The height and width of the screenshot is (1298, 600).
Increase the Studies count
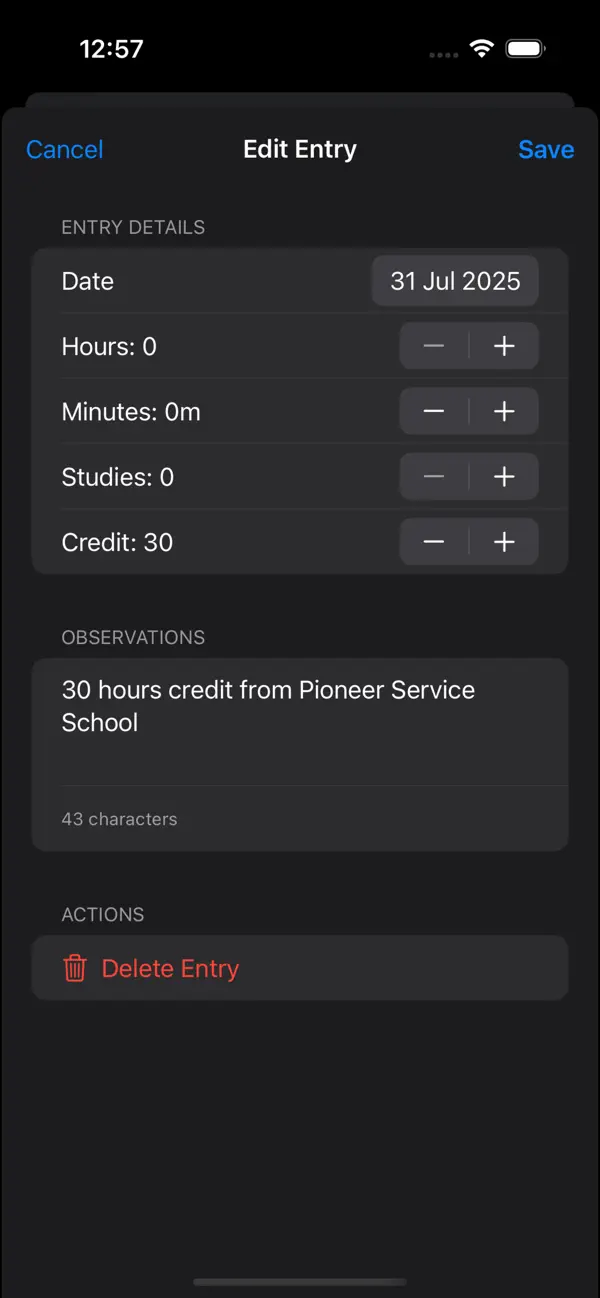pyautogui.click(x=504, y=476)
